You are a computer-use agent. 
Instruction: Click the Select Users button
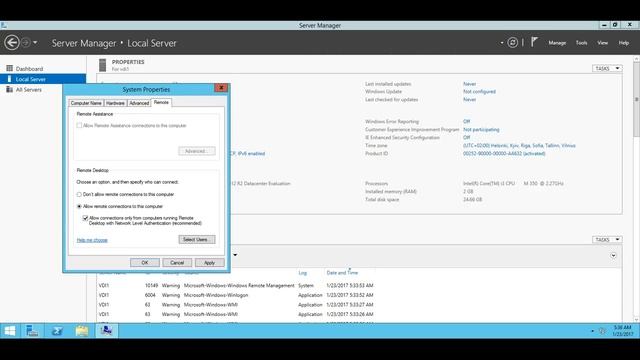pyautogui.click(x=197, y=240)
